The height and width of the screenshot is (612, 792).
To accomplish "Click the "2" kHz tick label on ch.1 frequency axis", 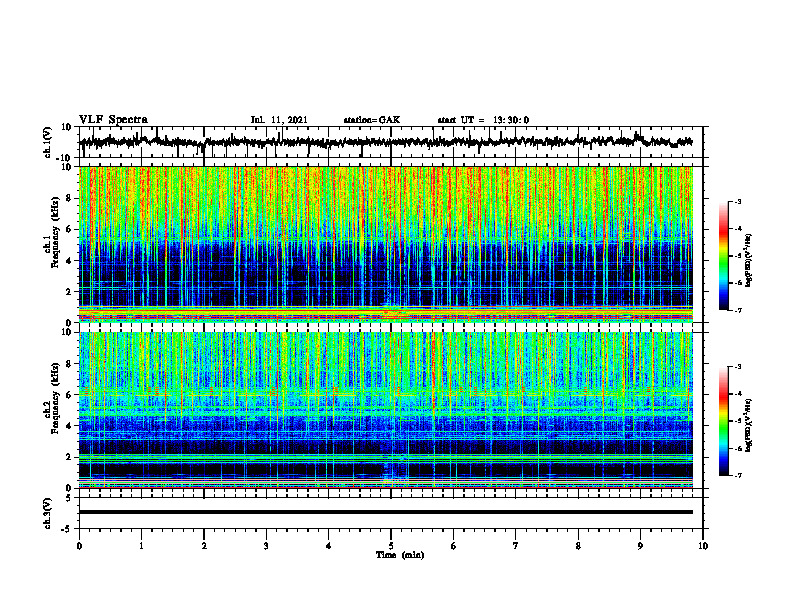I will [x=70, y=291].
